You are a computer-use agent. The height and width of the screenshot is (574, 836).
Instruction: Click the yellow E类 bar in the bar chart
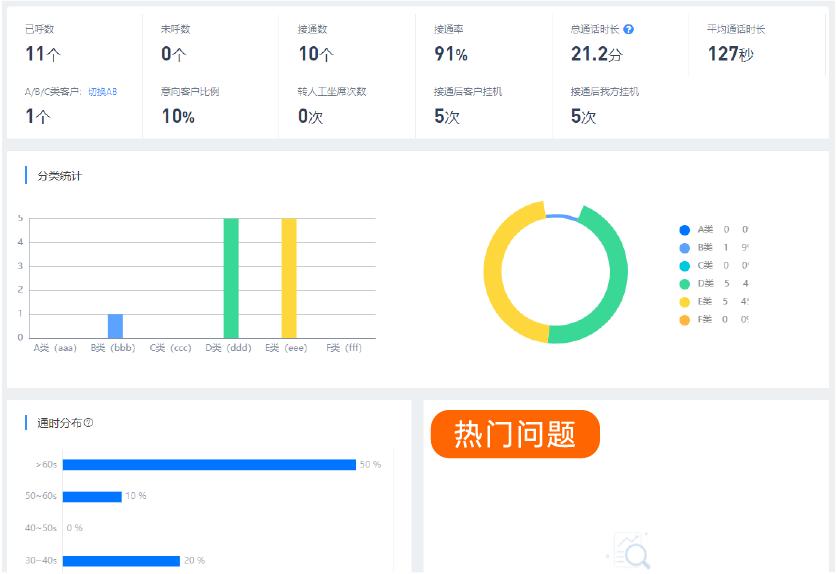click(289, 278)
